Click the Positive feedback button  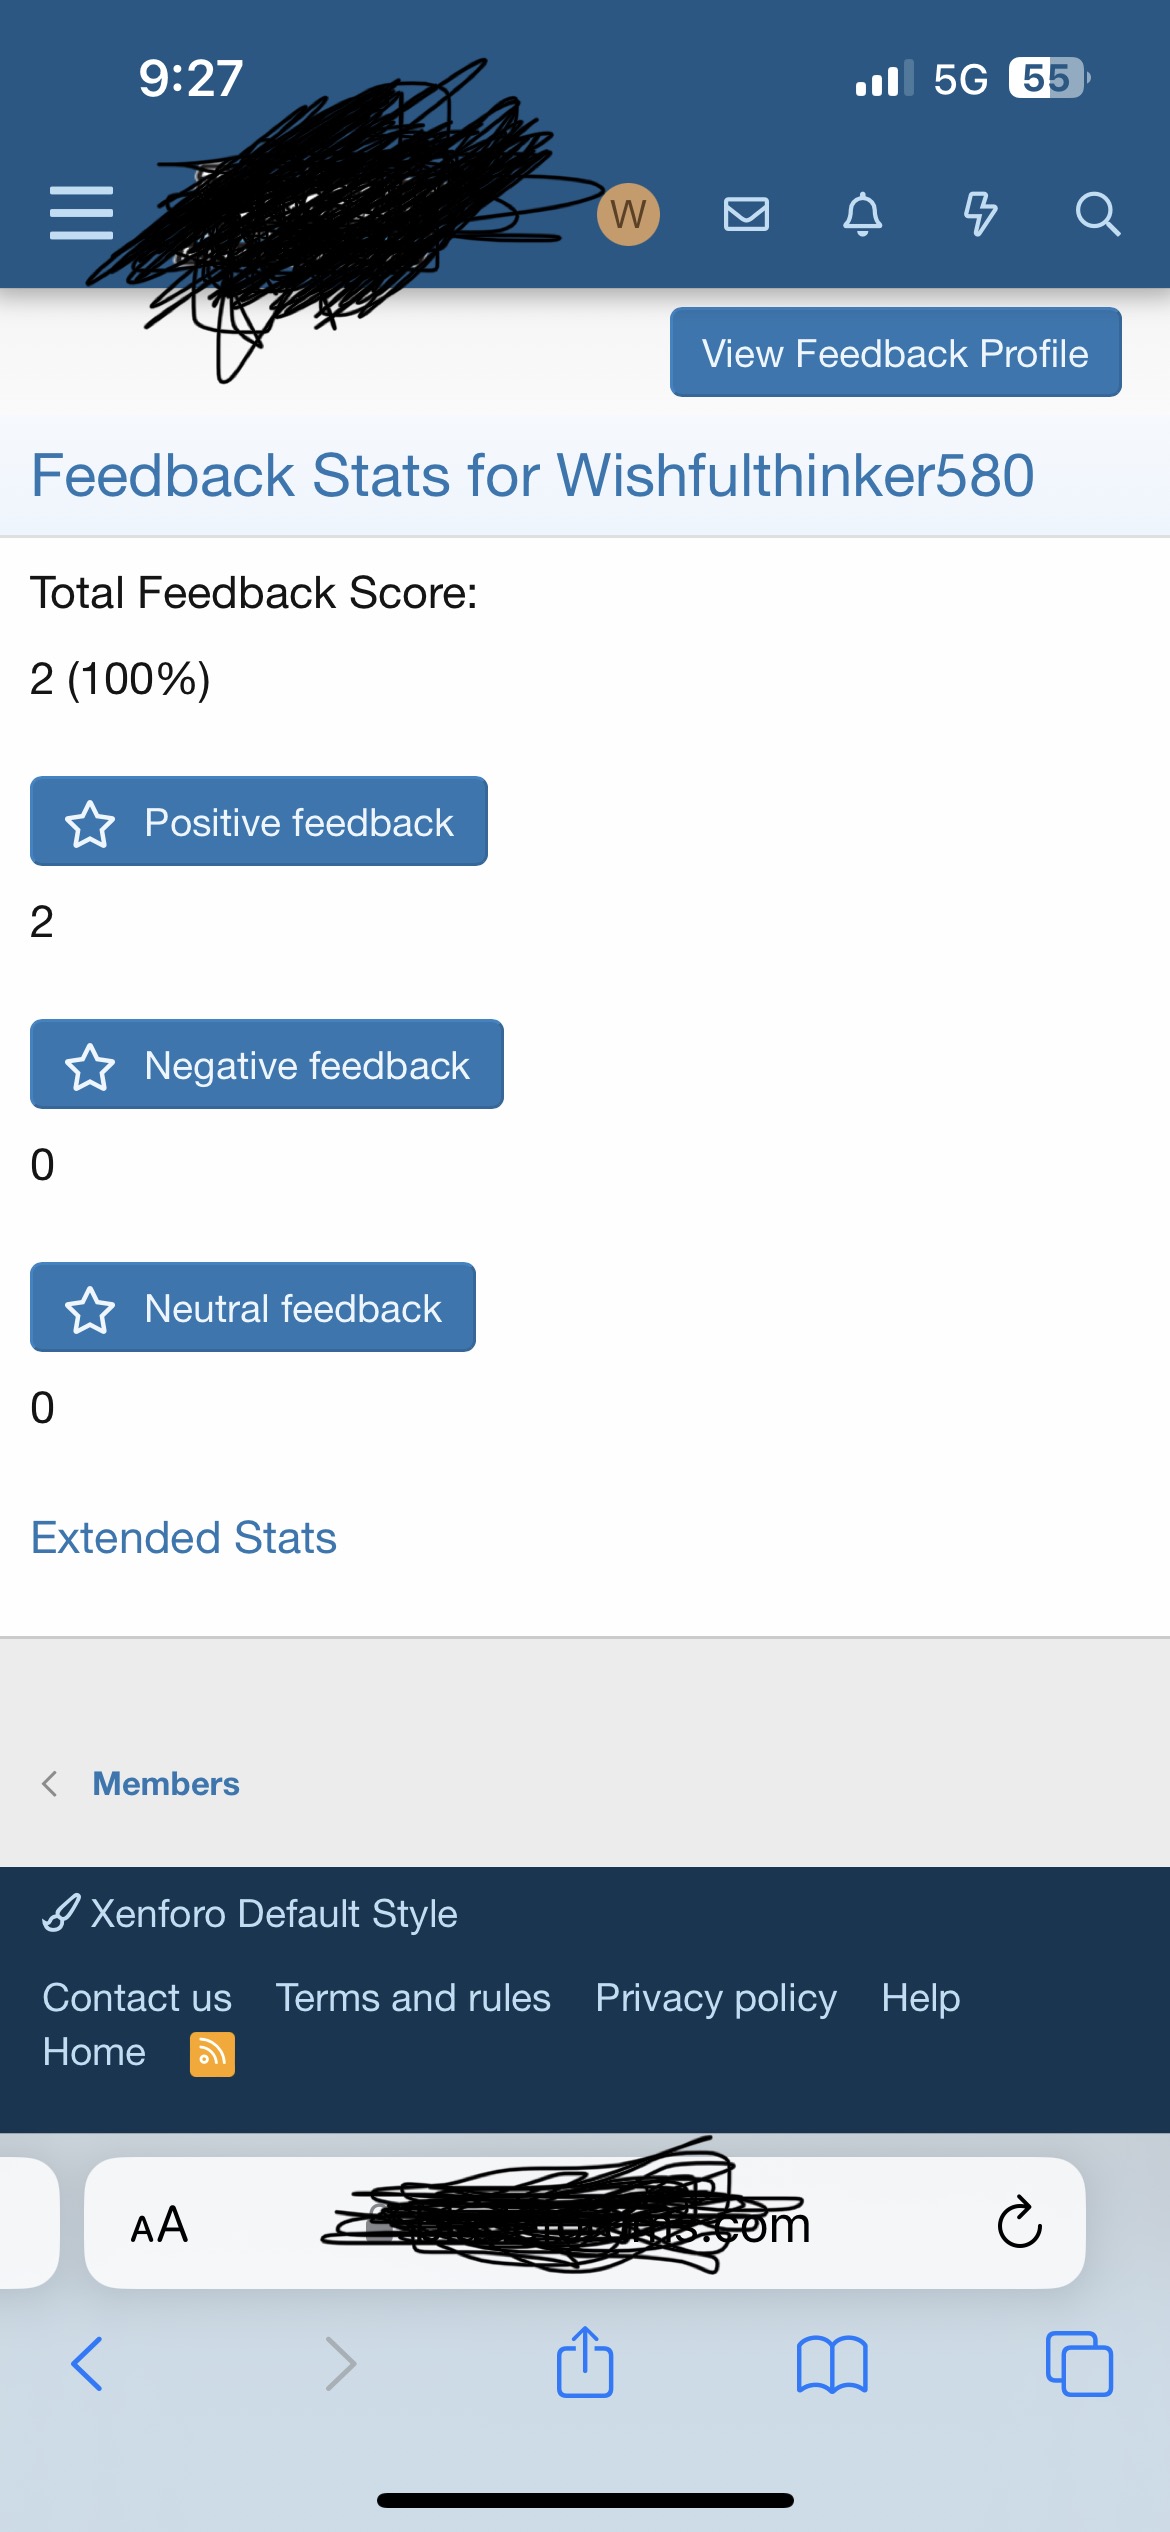pyautogui.click(x=259, y=822)
